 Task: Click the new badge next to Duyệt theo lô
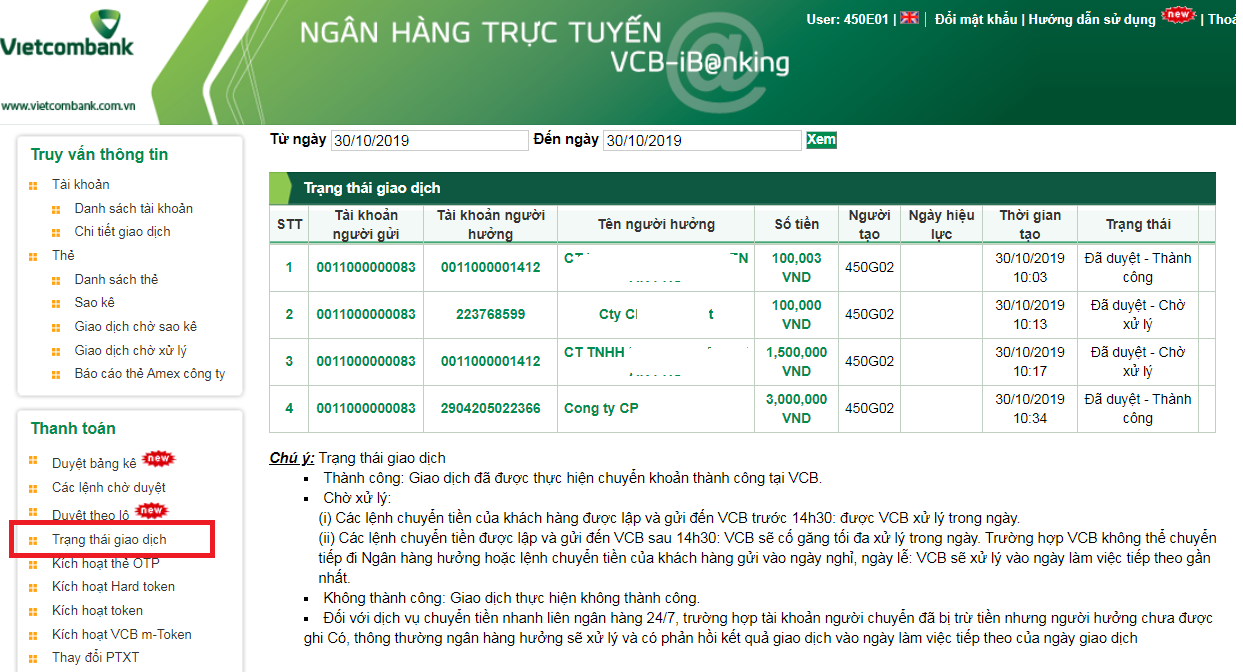[x=152, y=510]
